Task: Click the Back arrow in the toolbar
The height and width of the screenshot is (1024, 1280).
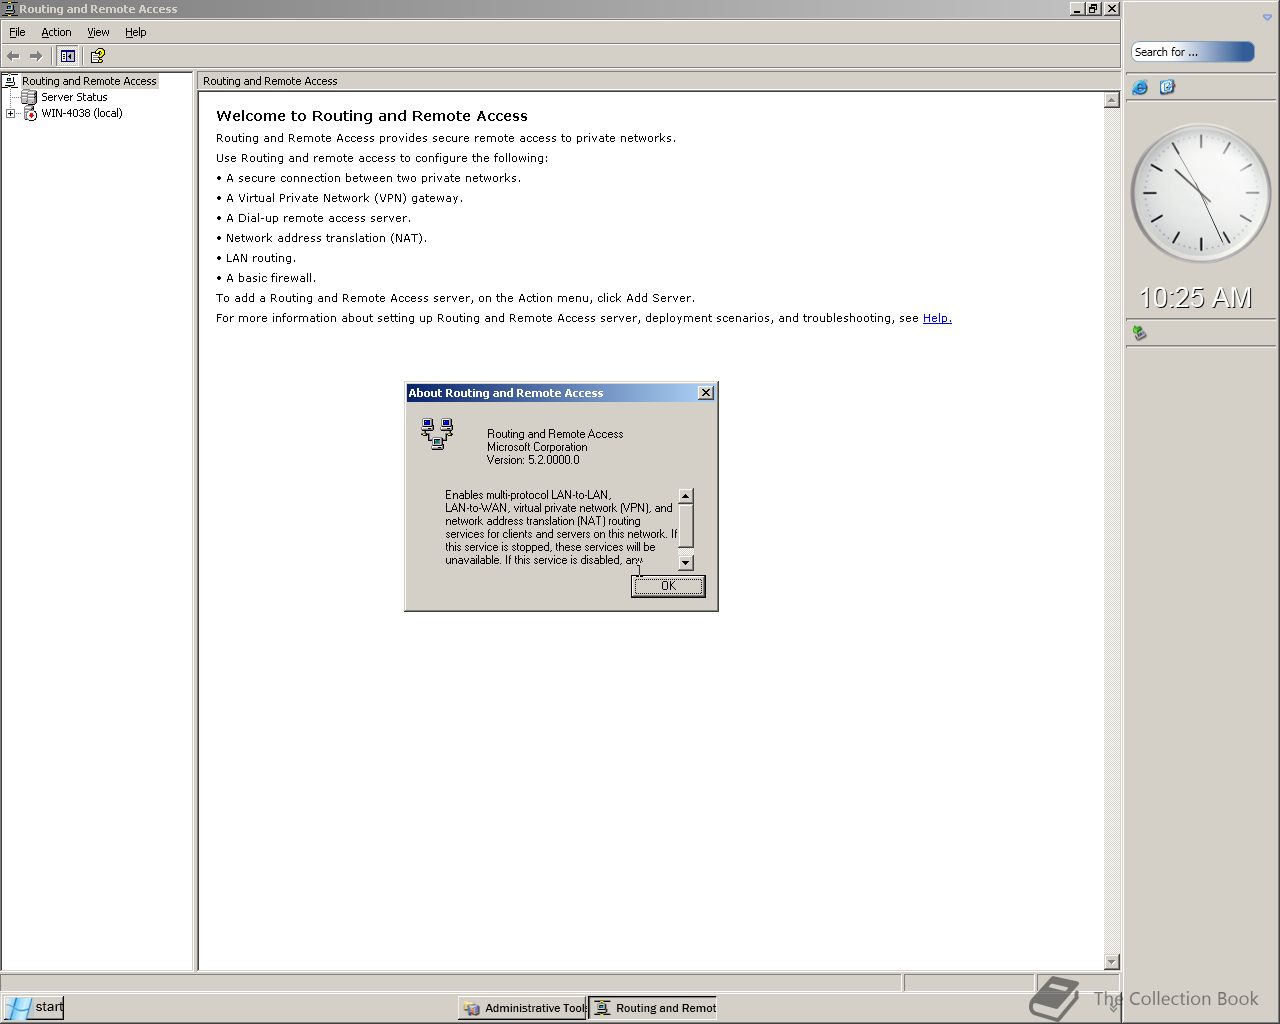Action: pyautogui.click(x=13, y=56)
